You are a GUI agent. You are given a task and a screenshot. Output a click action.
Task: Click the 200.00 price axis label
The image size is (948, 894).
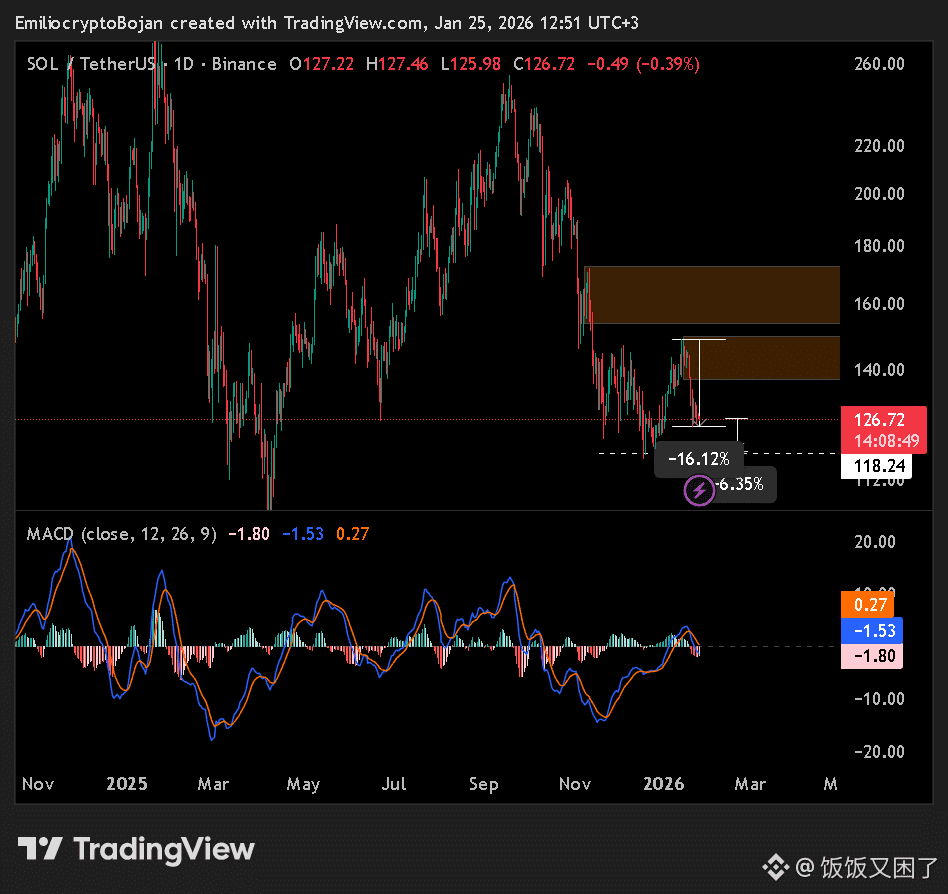tap(879, 193)
